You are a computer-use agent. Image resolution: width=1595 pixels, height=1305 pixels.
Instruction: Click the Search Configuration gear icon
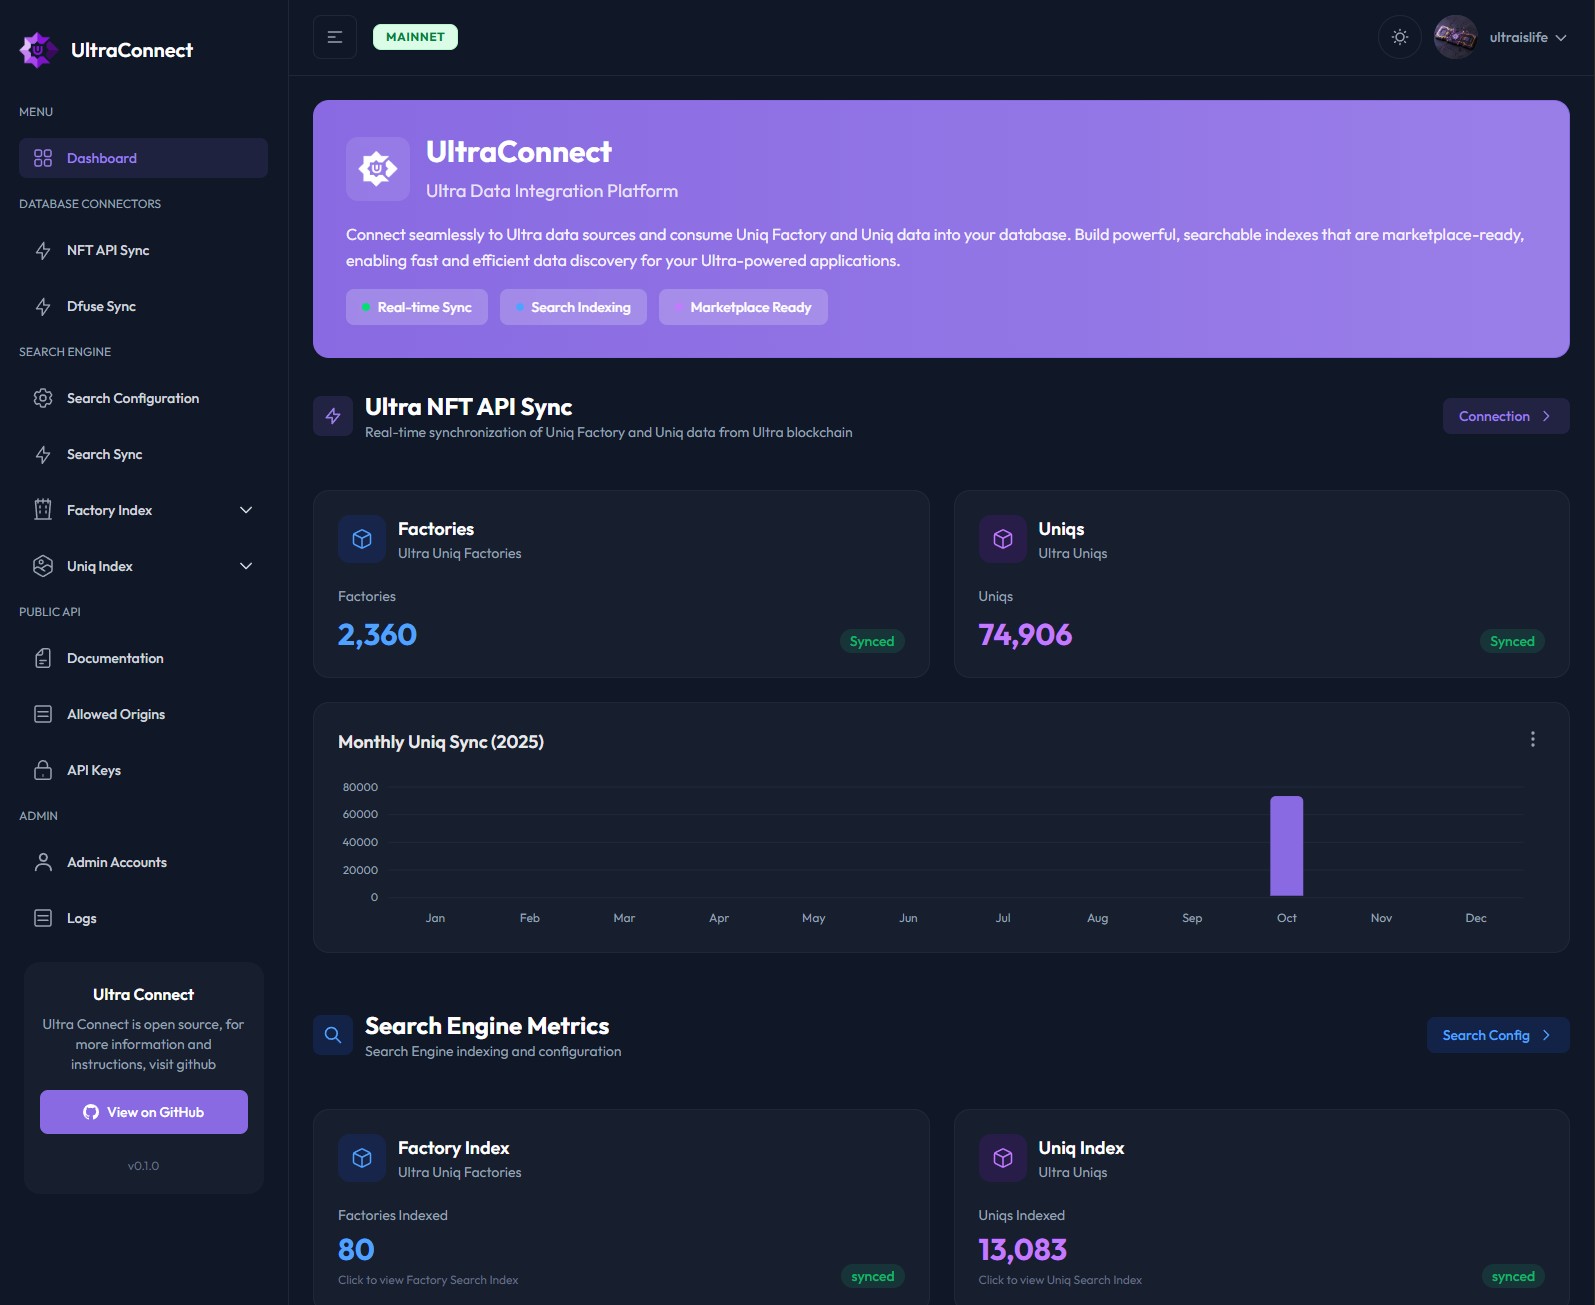pos(43,398)
